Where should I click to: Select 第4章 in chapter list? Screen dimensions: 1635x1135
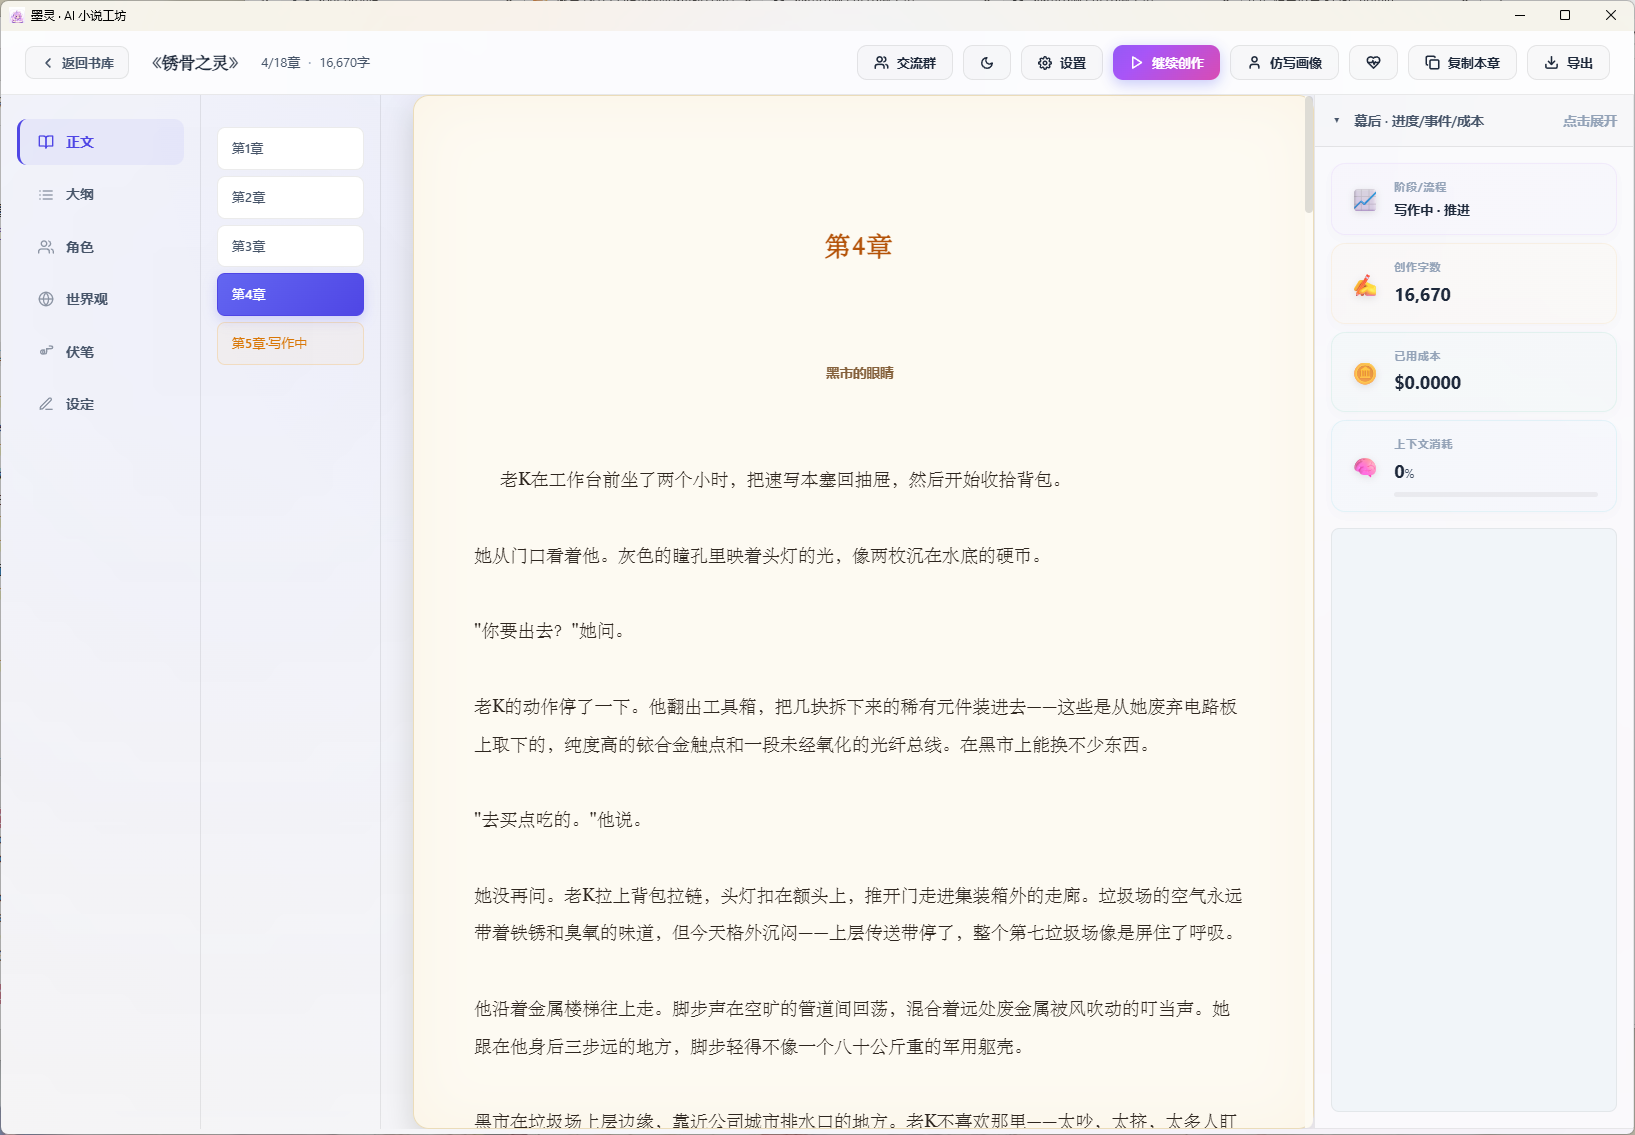tap(290, 294)
